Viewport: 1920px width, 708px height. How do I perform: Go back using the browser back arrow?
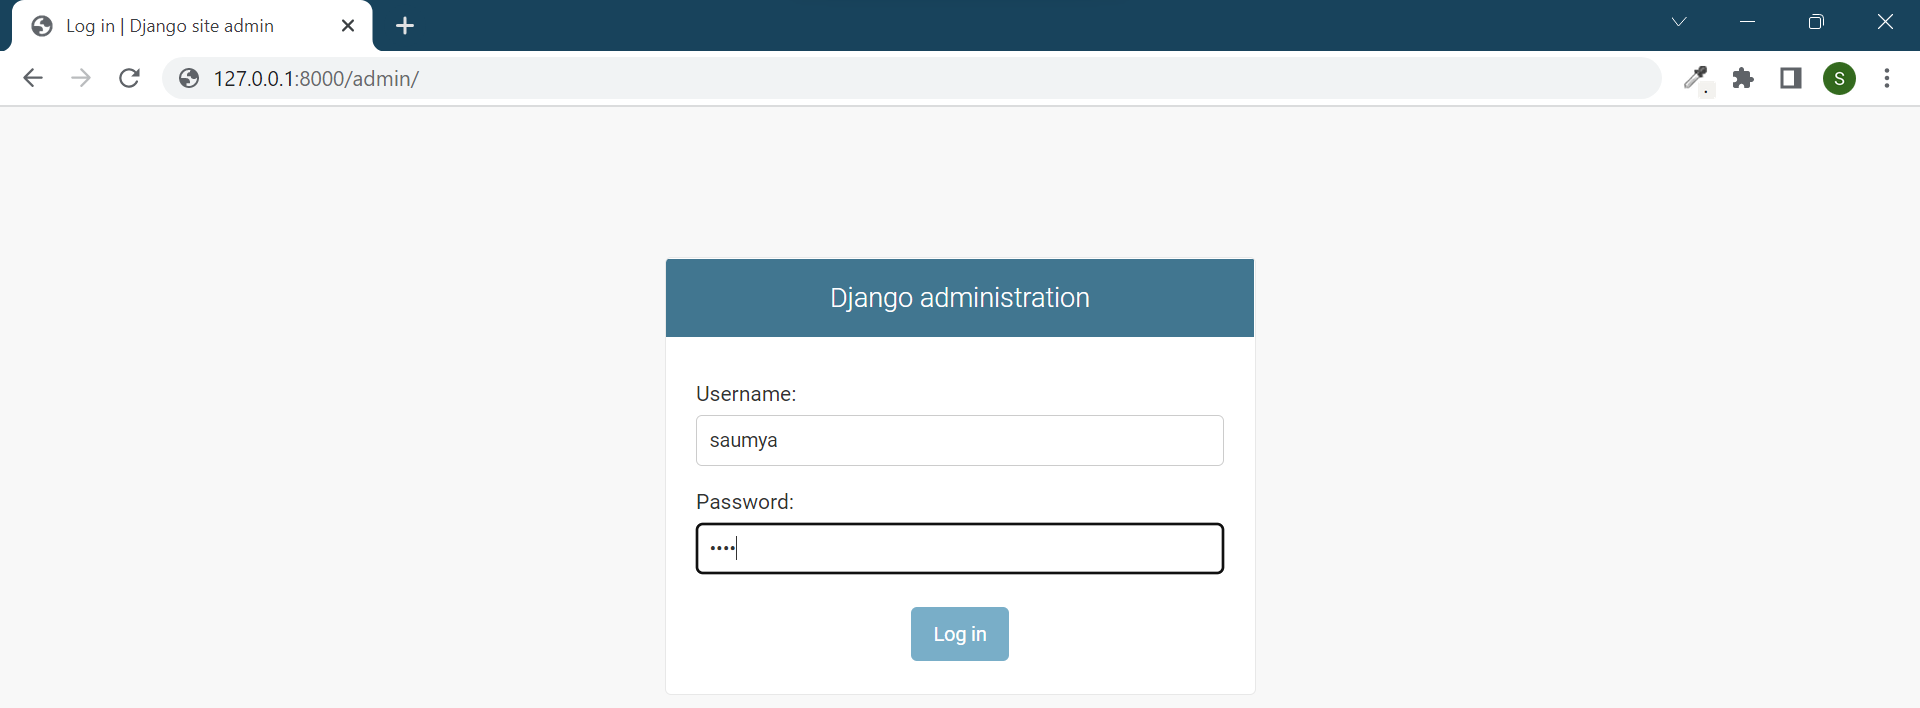[x=33, y=78]
